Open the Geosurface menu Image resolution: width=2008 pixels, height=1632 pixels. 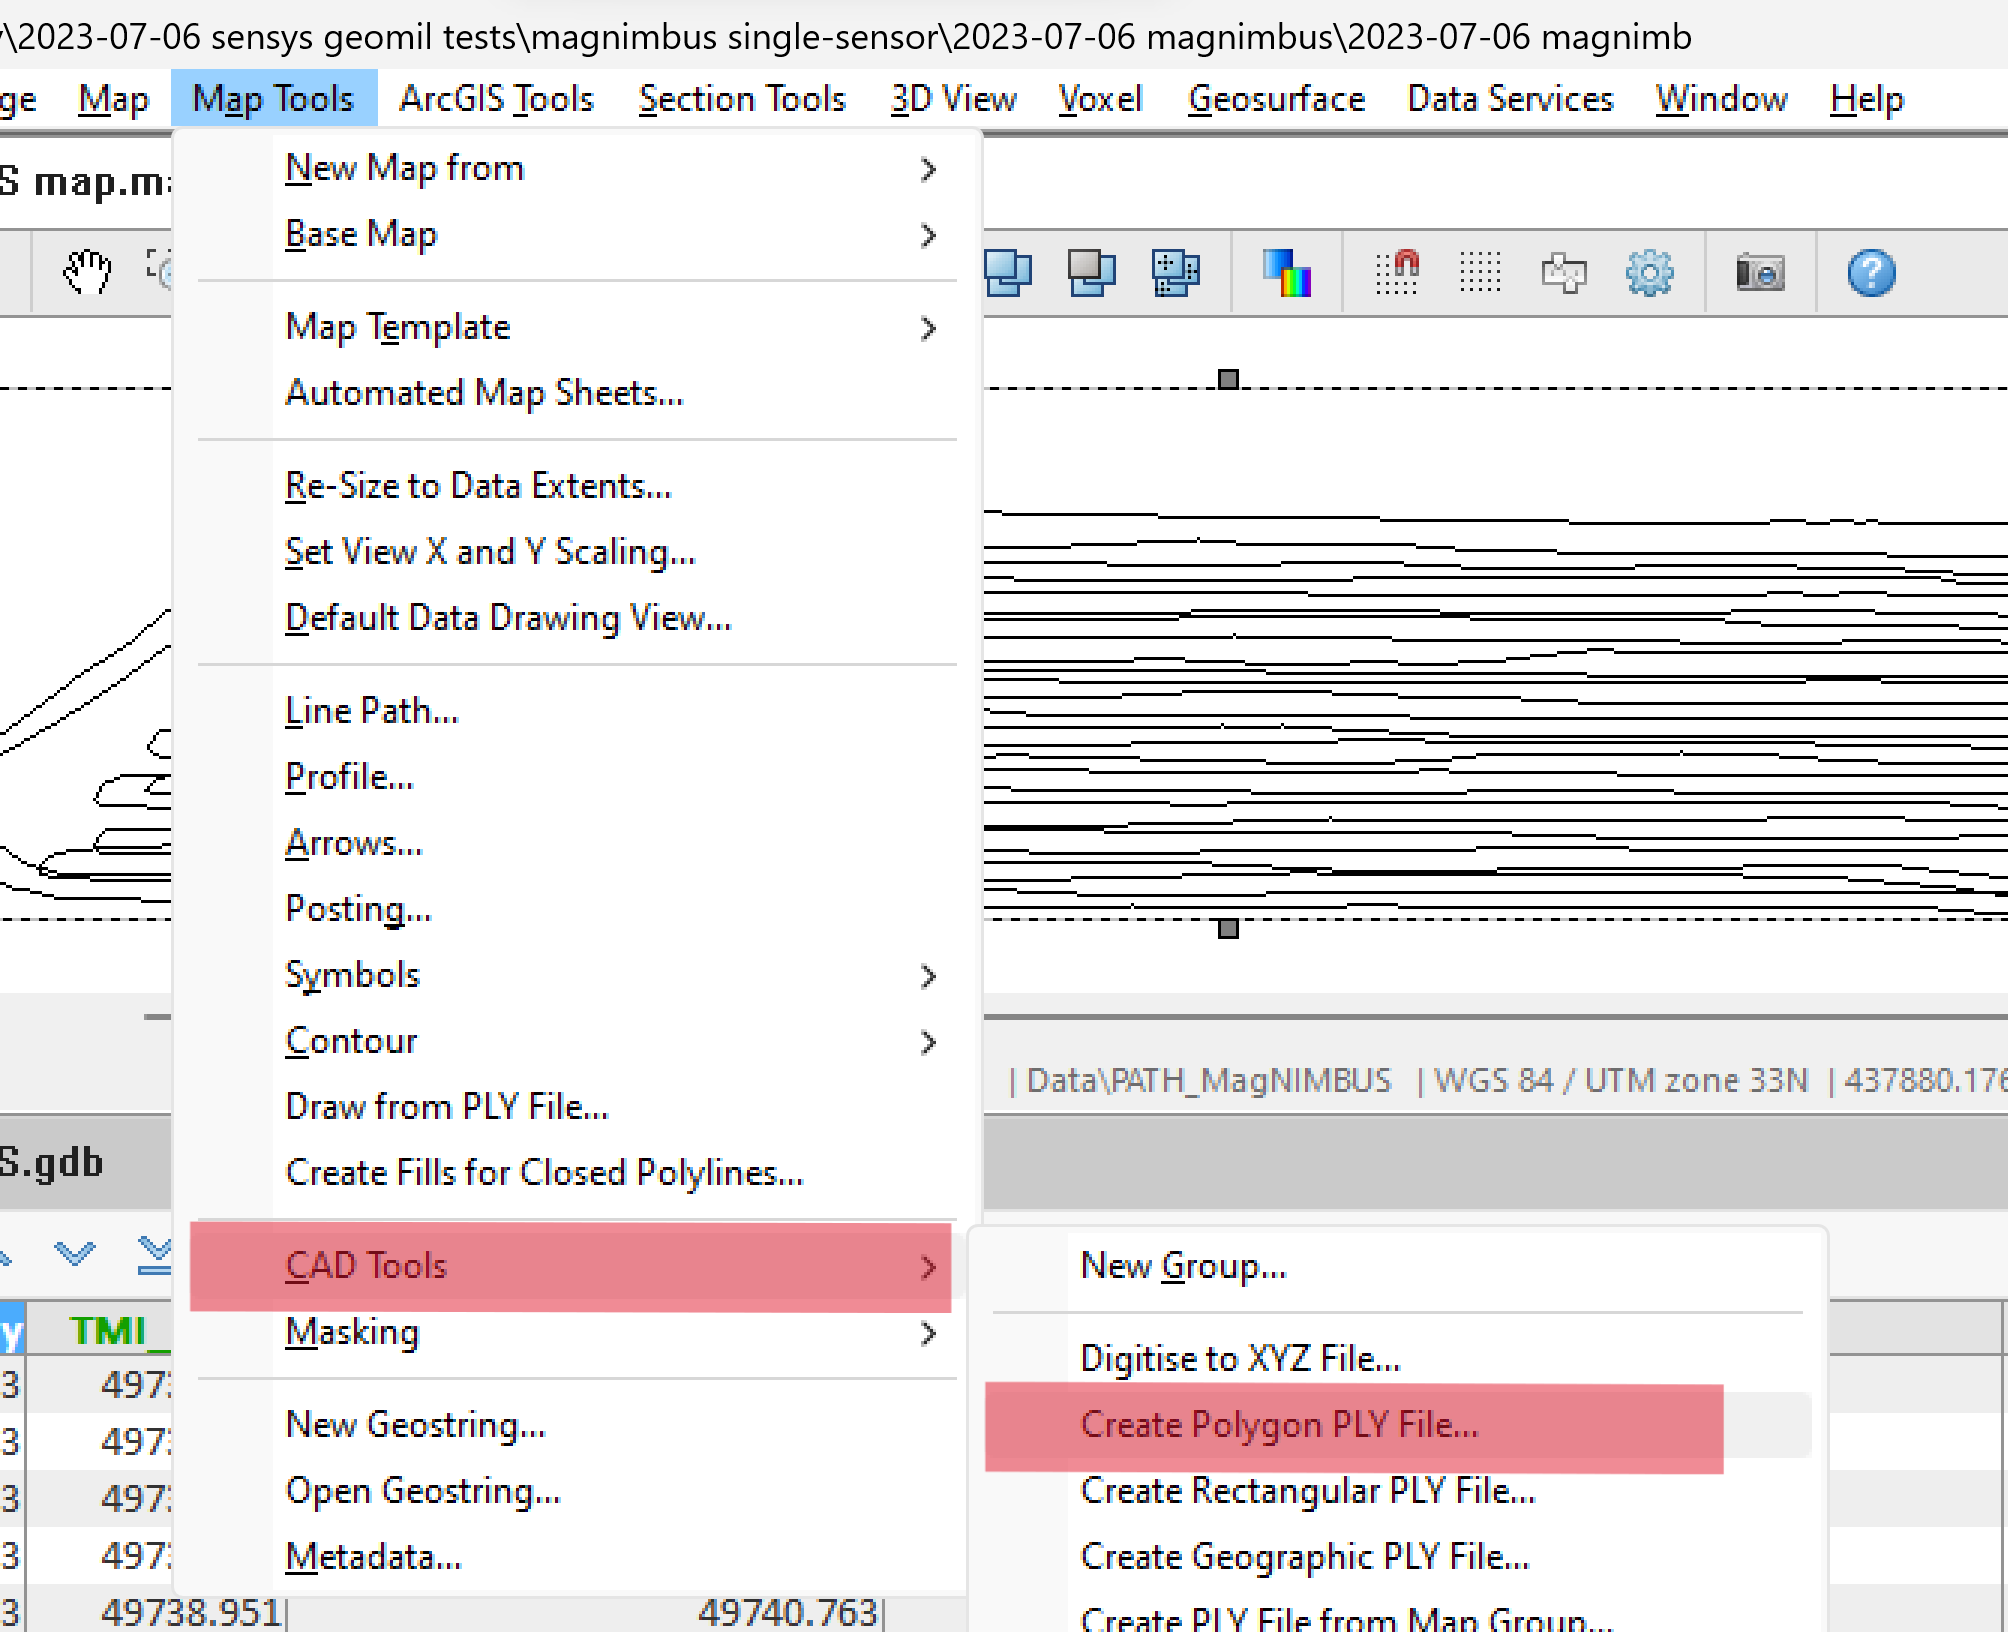tap(1277, 98)
